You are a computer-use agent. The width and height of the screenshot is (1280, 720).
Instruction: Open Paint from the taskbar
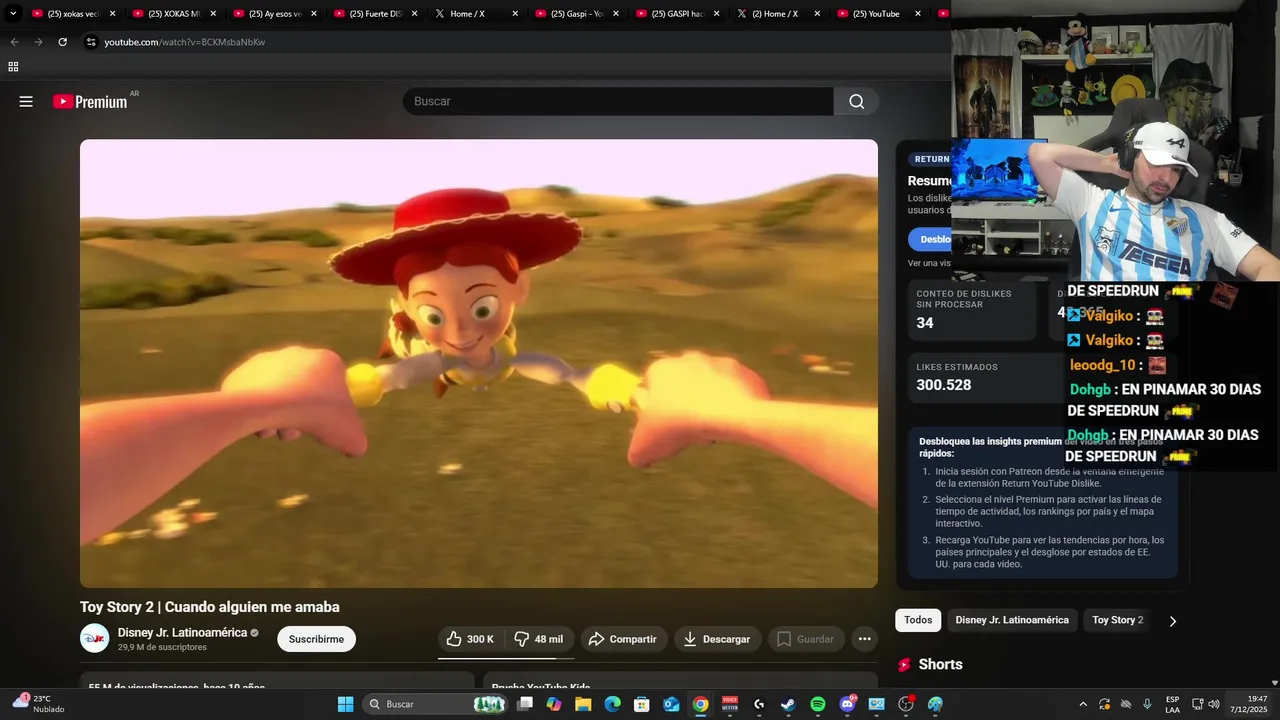click(935, 704)
